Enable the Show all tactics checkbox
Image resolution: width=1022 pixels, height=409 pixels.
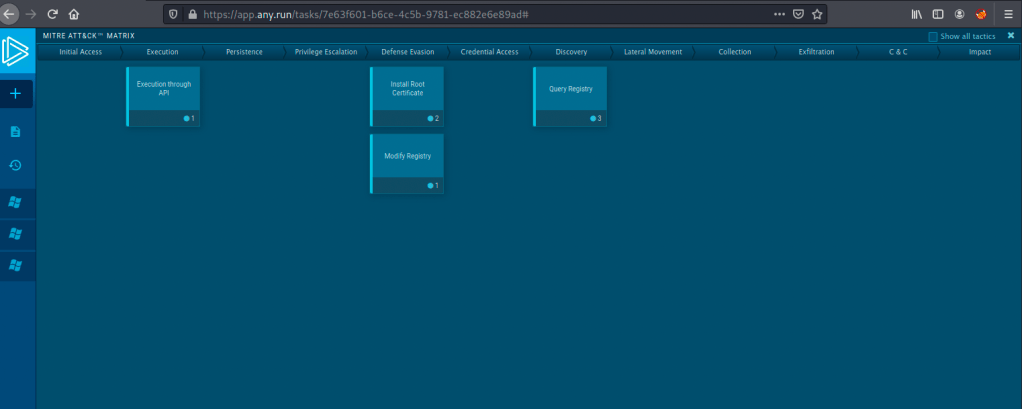coord(933,36)
